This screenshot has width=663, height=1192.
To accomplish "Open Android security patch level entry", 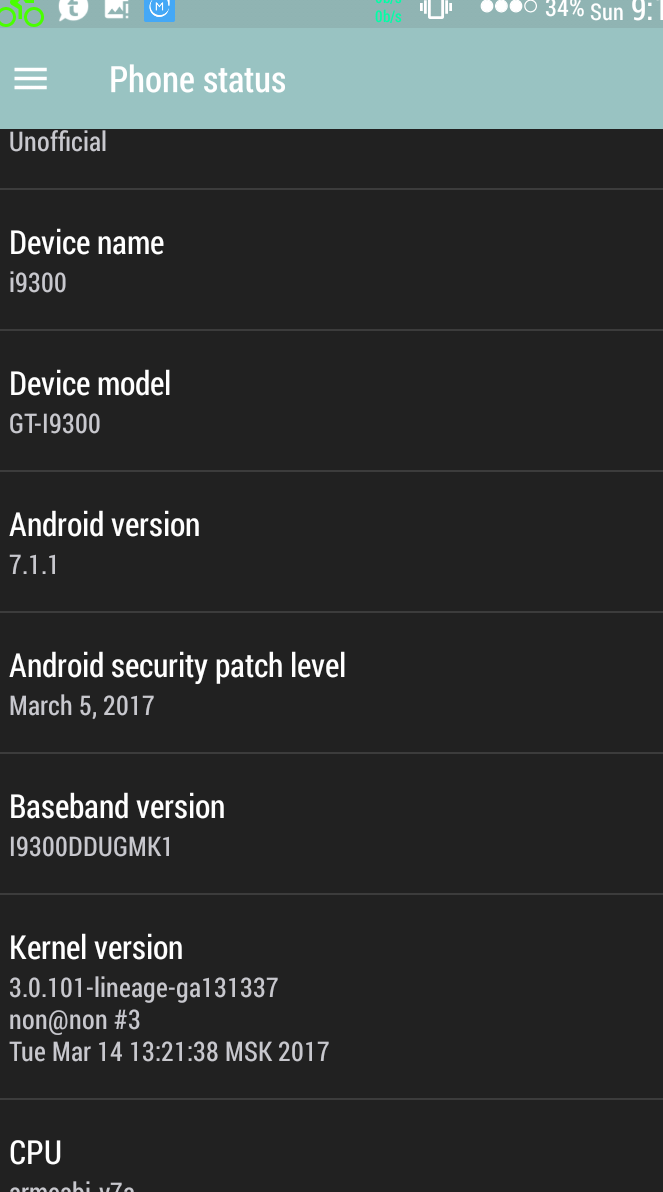I will [332, 683].
